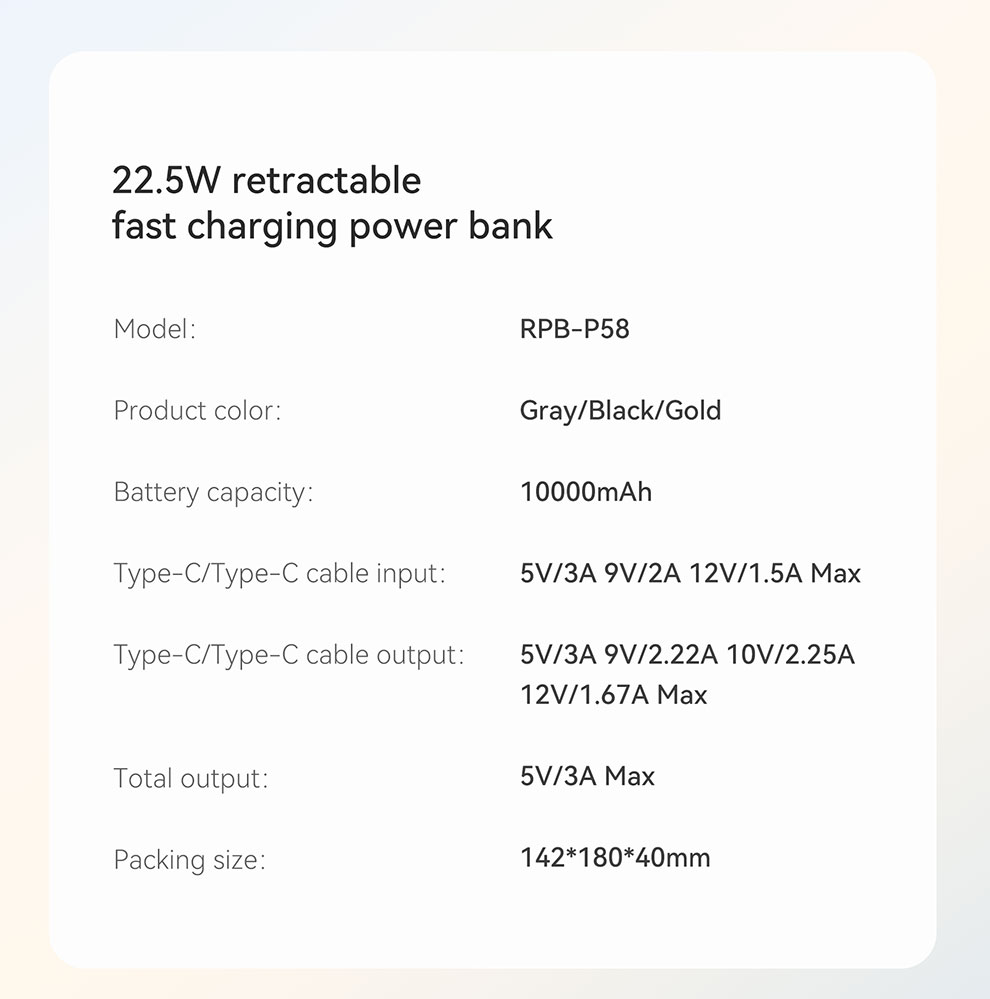Select the "Model:" label
This screenshot has height=999, width=990.
pos(155,329)
